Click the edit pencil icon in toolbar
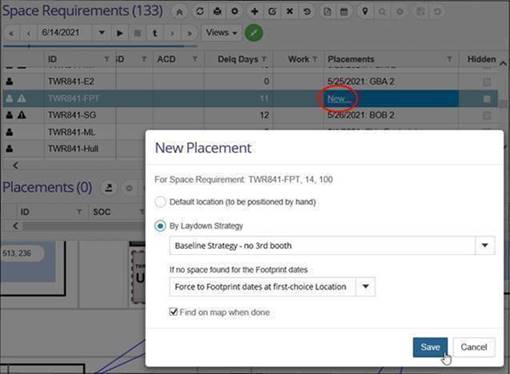The image size is (510, 374). pyautogui.click(x=272, y=12)
